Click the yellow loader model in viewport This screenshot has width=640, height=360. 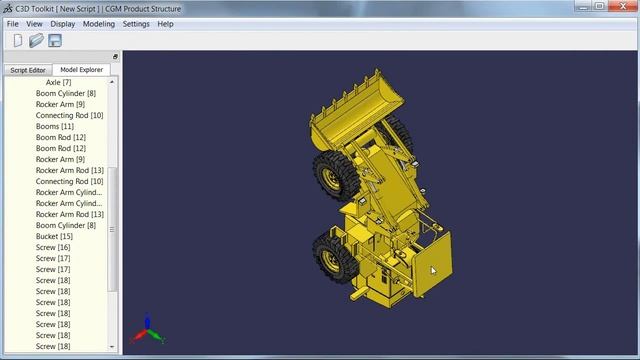click(x=382, y=188)
